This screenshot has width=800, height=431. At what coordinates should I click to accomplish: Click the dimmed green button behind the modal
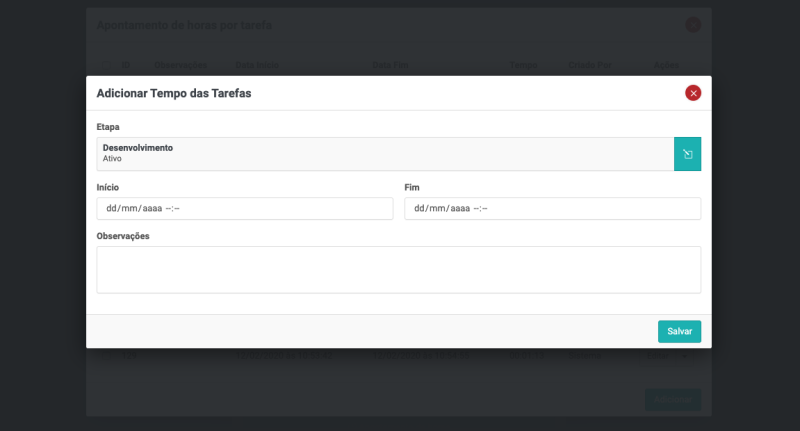(x=672, y=399)
